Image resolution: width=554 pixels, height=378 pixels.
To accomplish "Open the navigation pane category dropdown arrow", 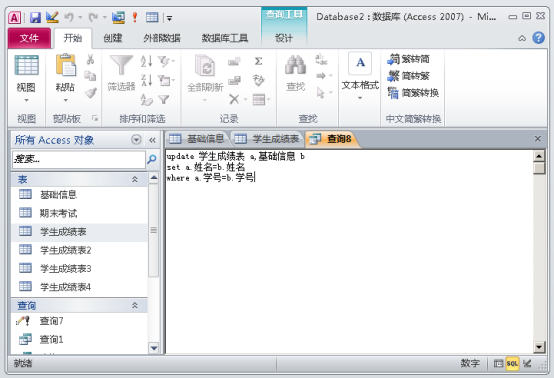I will [136, 140].
